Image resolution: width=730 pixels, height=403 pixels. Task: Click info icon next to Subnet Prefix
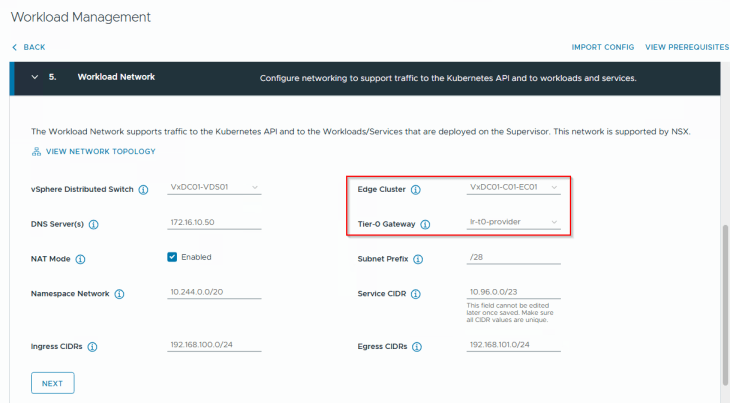[x=418, y=259]
